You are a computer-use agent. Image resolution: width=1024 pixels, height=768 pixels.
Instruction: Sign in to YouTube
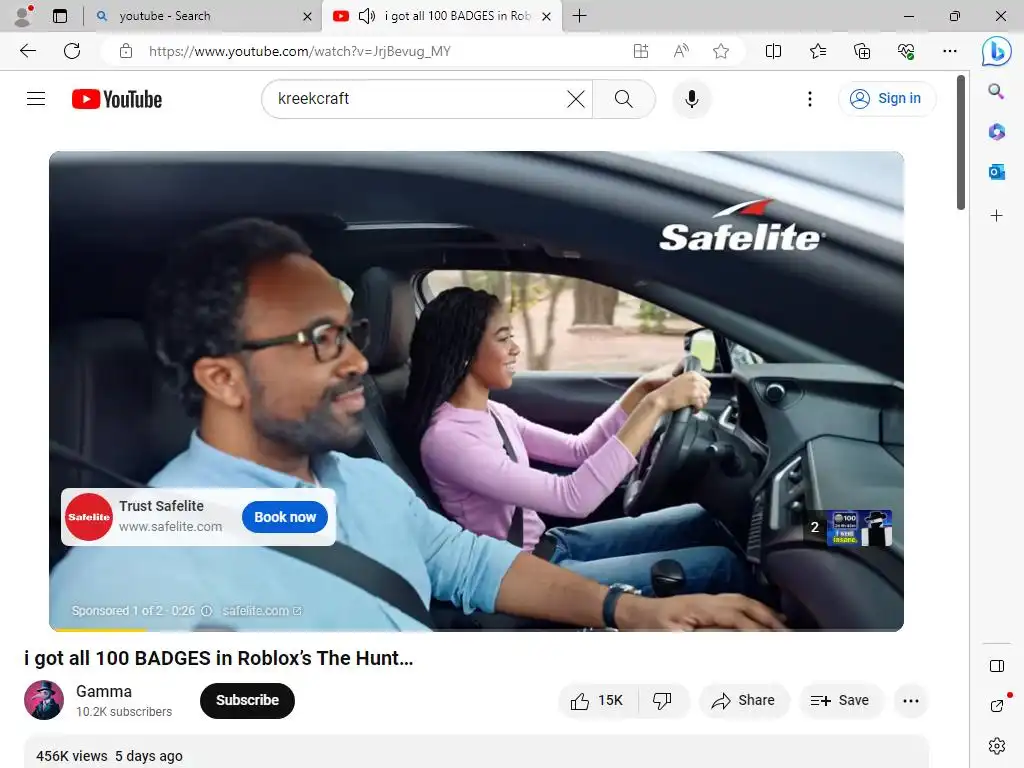click(886, 99)
